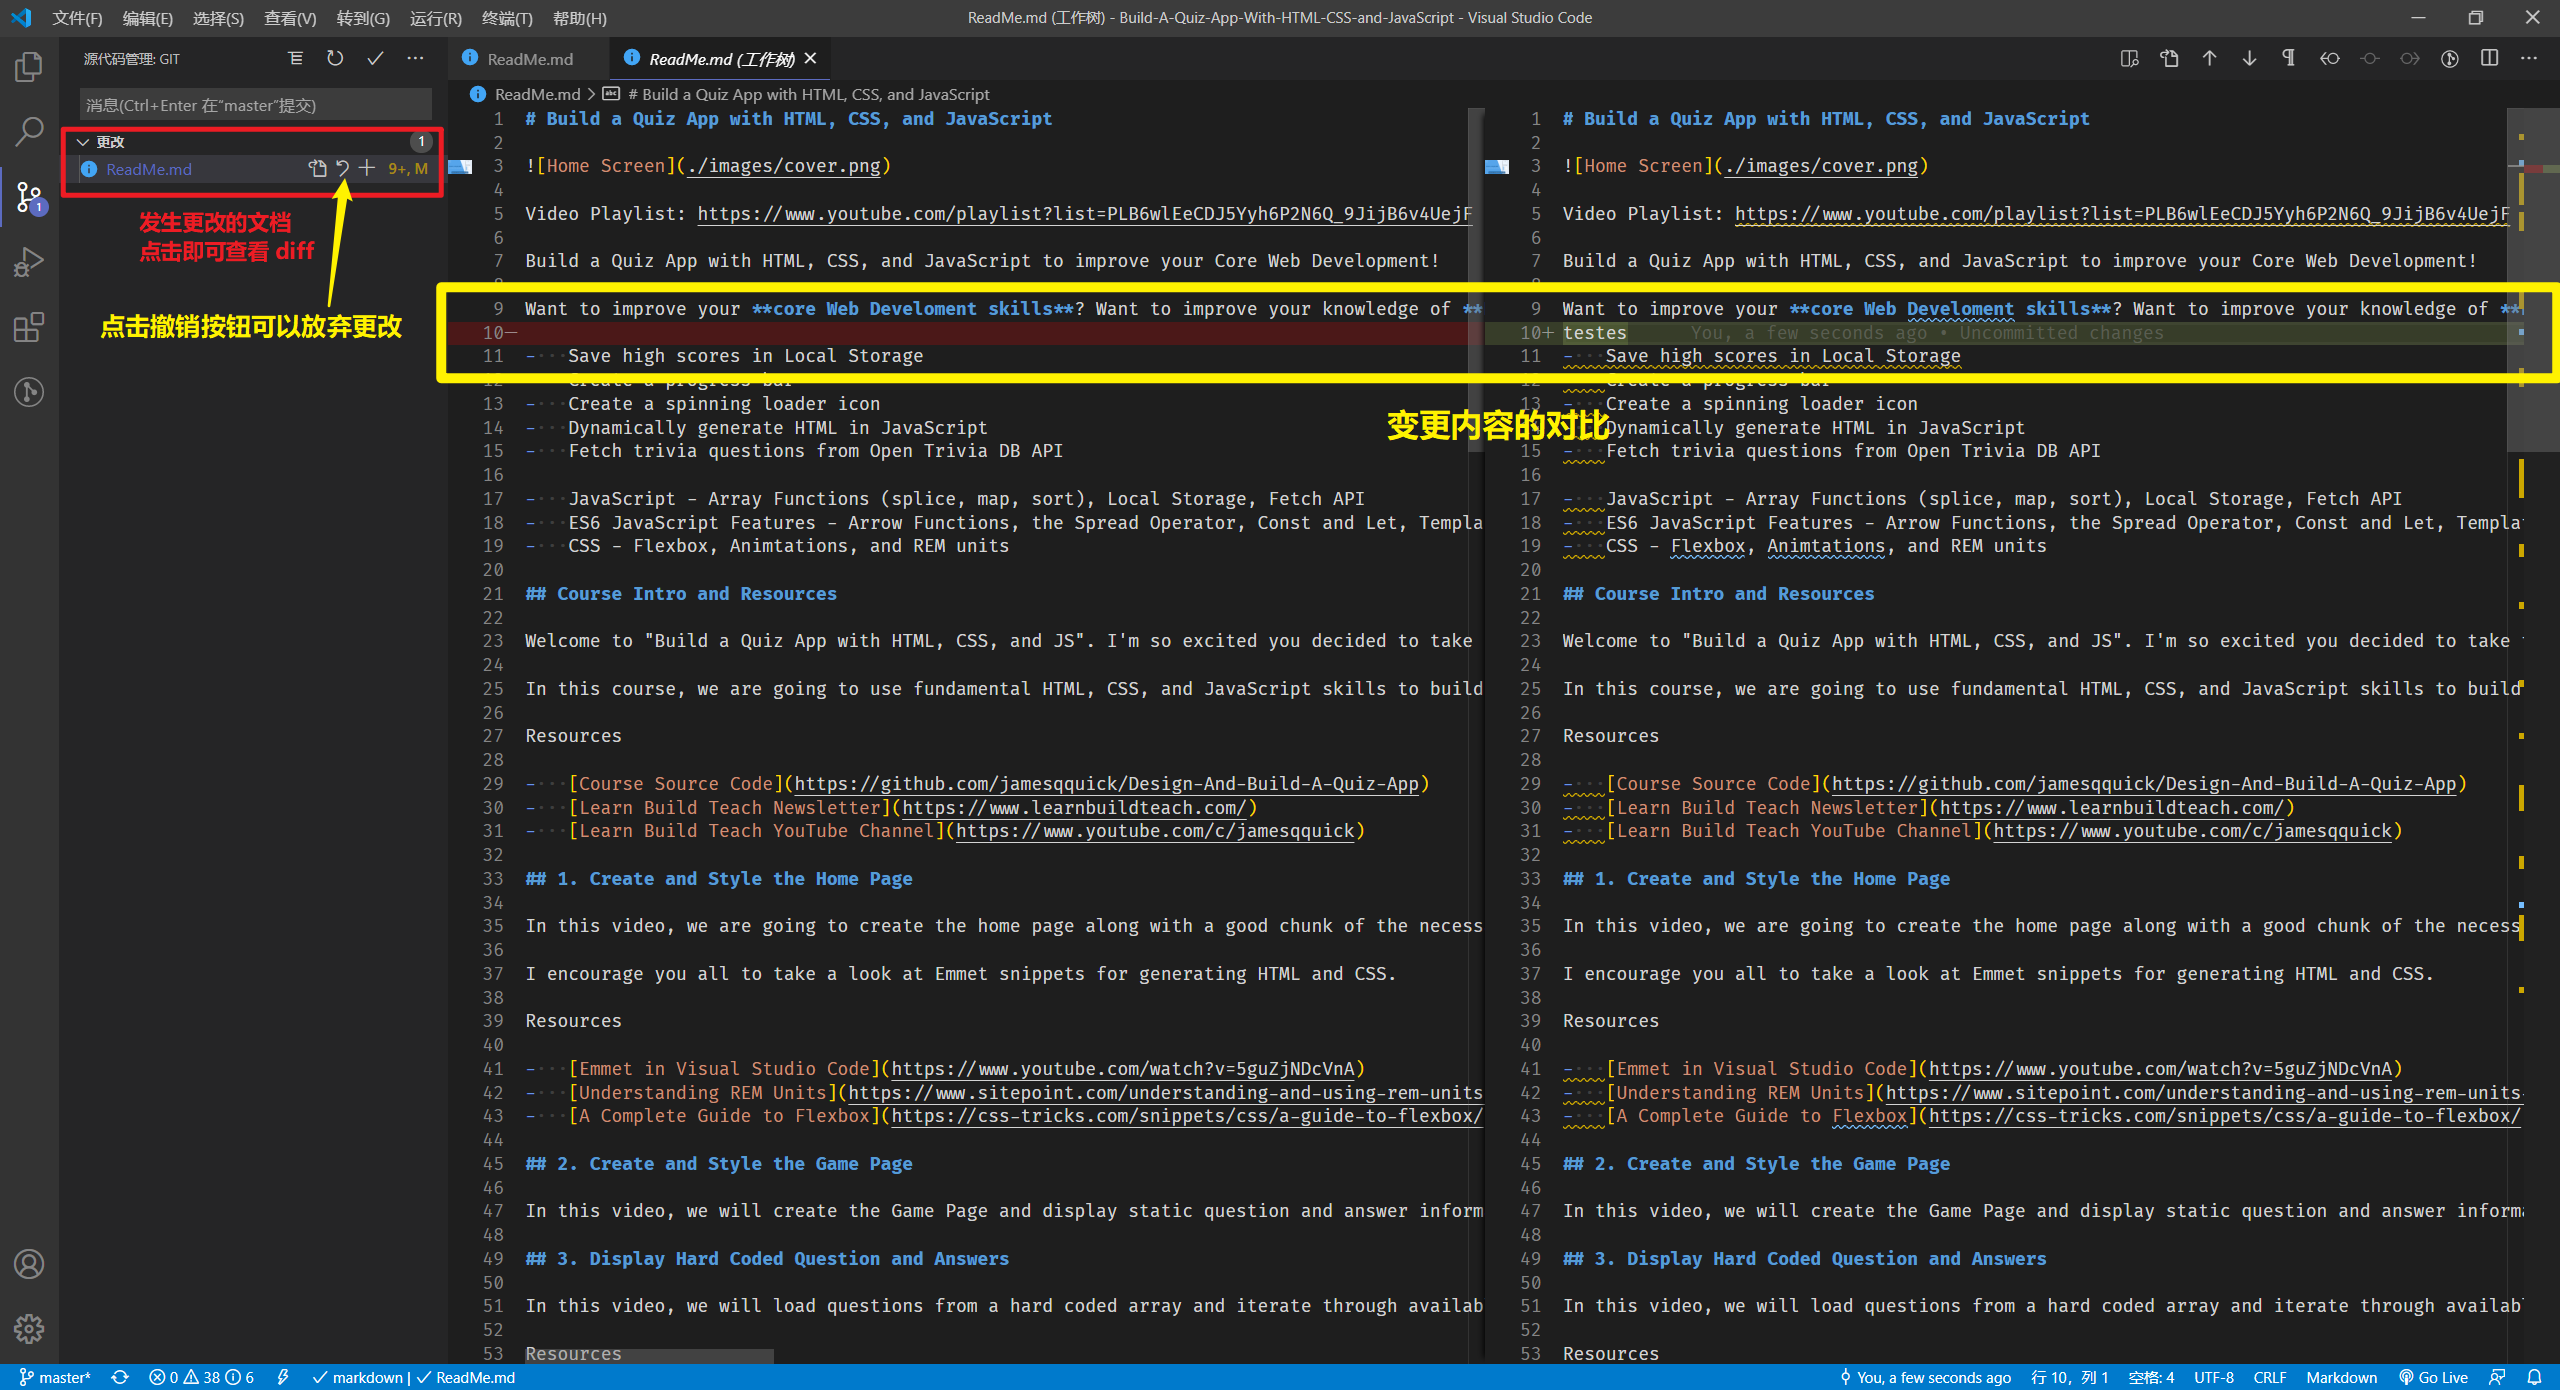Open the 文件(F) menu
This screenshot has width=2560, height=1390.
77,18
